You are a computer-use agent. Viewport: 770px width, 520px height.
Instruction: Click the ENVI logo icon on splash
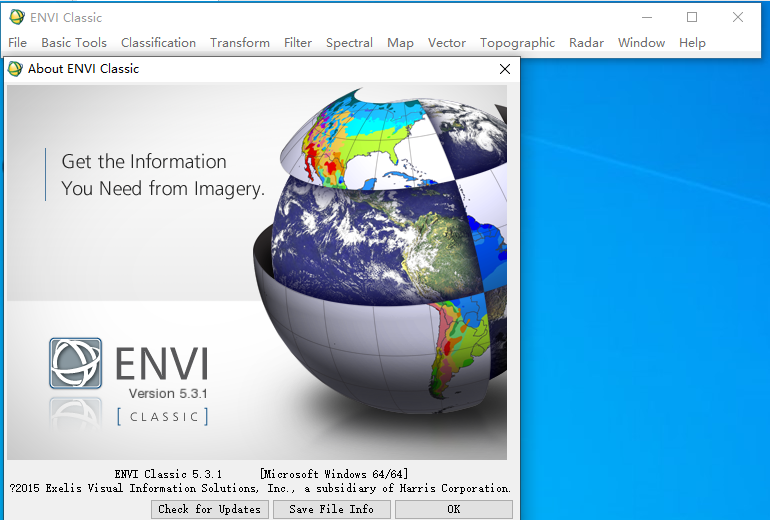tap(75, 363)
